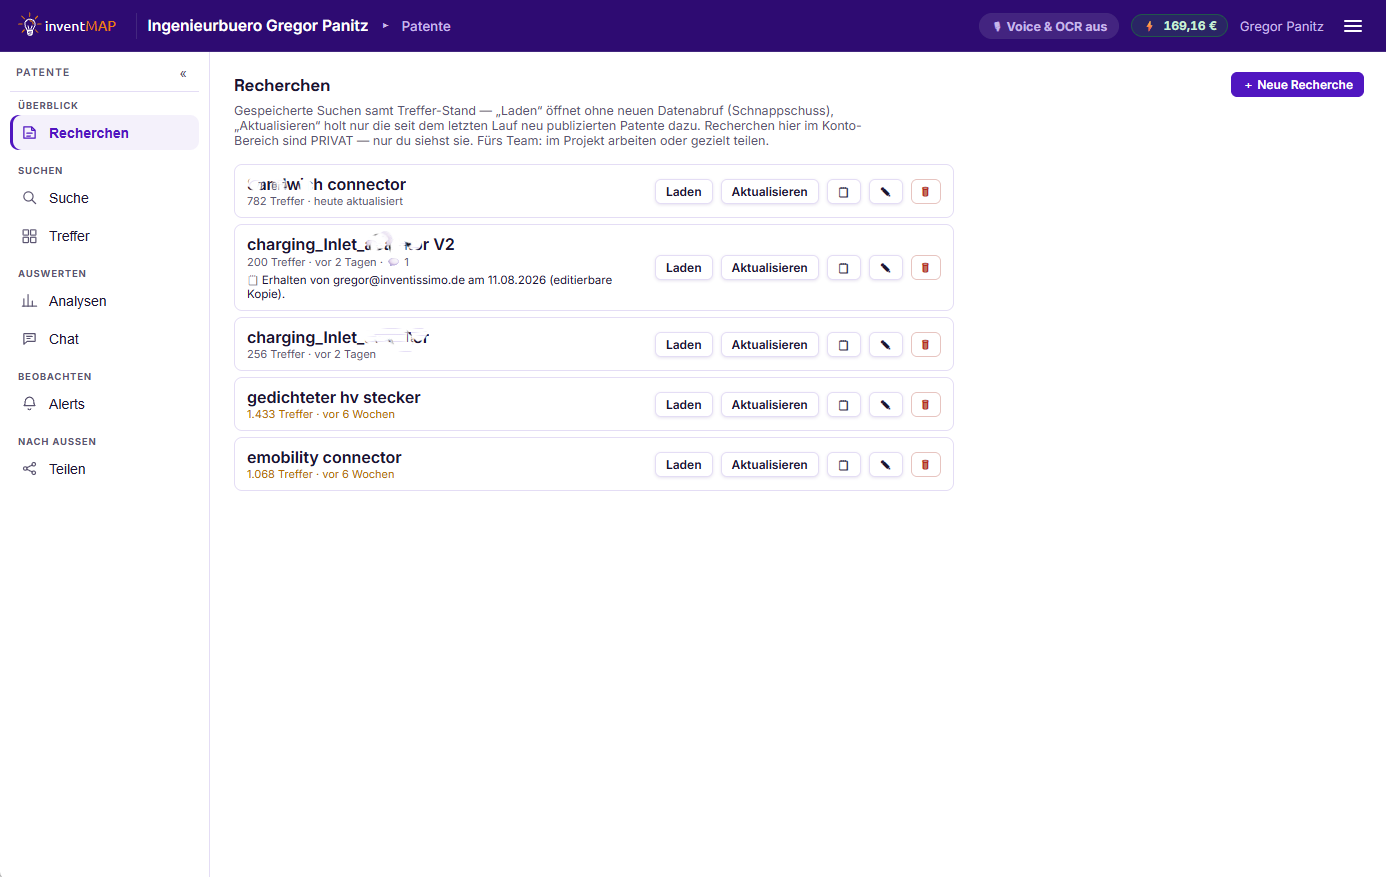This screenshot has height=877, width=1386.
Task: Delete the search with 782 Treffer
Action: [x=926, y=192]
